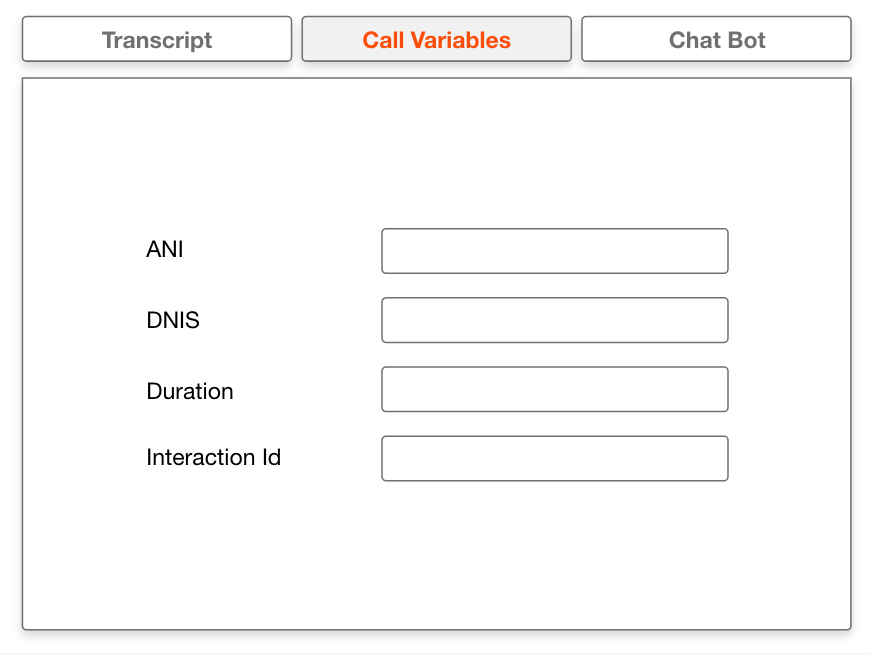The width and height of the screenshot is (870, 654).
Task: Place cursor in the Interaction Id box
Action: [554, 458]
